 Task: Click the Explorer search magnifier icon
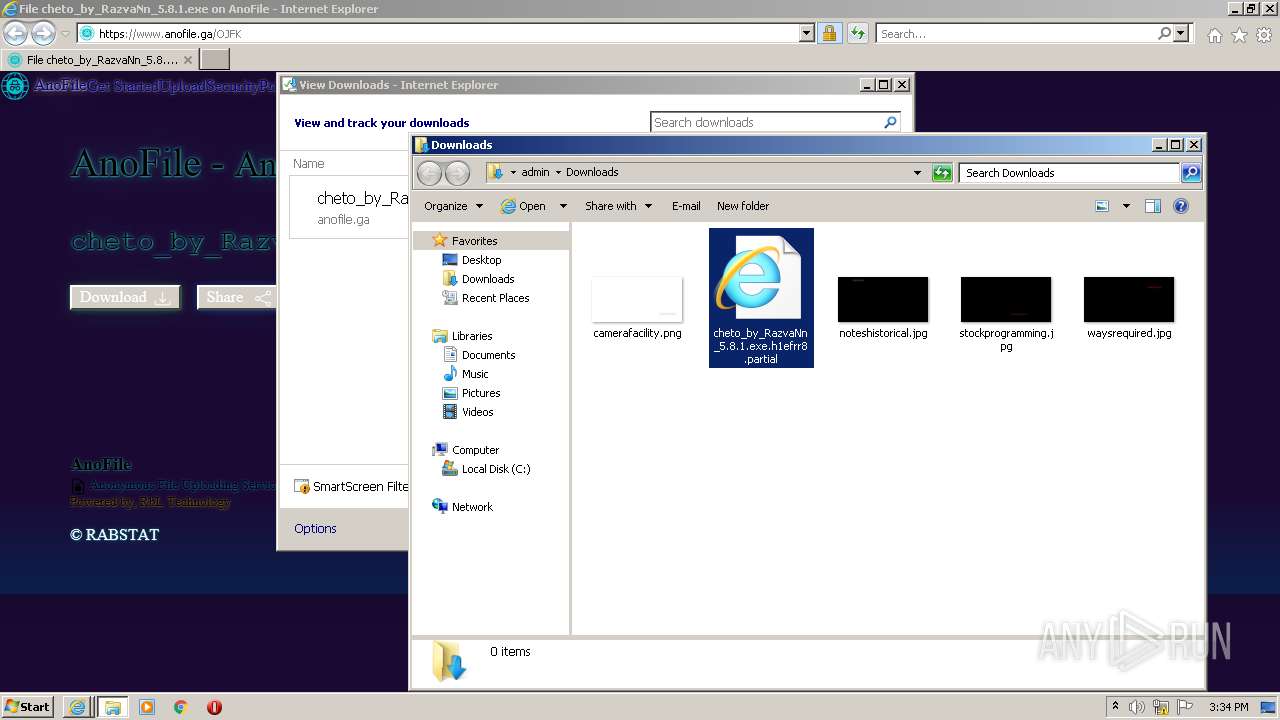point(1190,173)
